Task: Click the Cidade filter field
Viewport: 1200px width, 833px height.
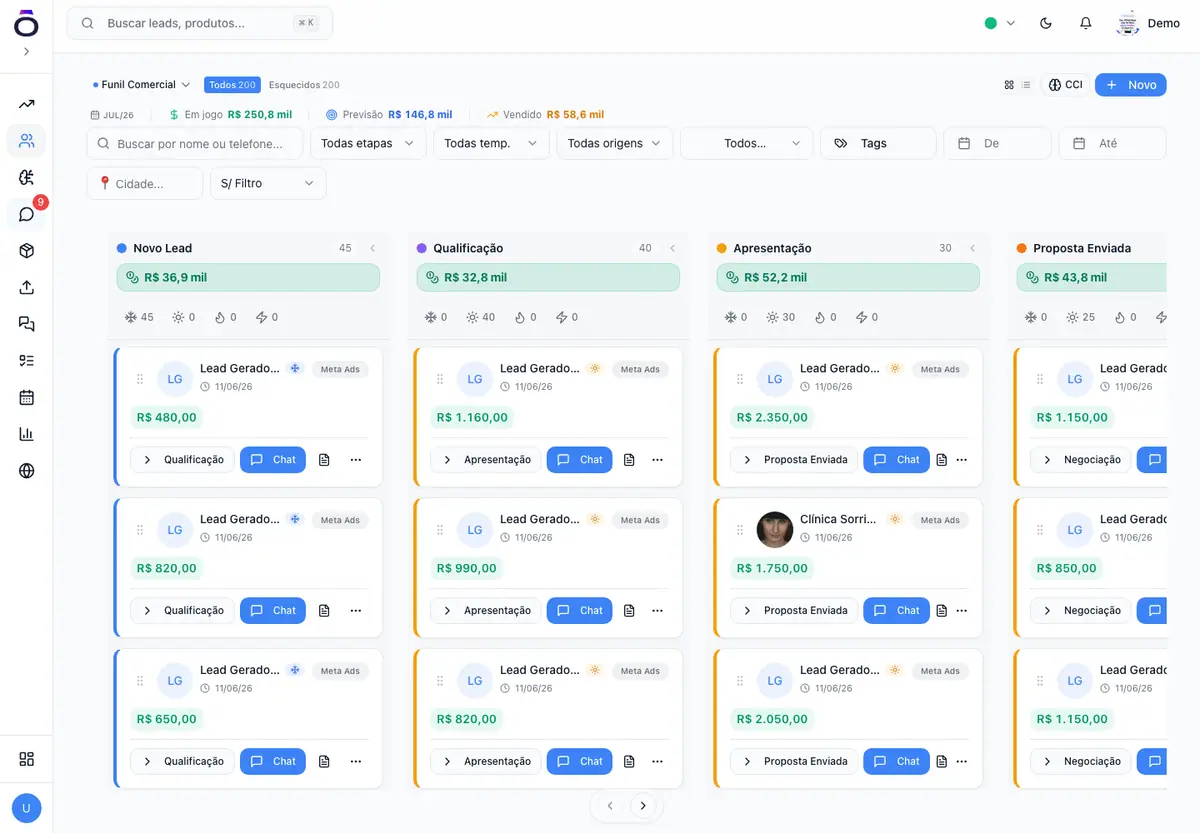Action: click(x=144, y=183)
